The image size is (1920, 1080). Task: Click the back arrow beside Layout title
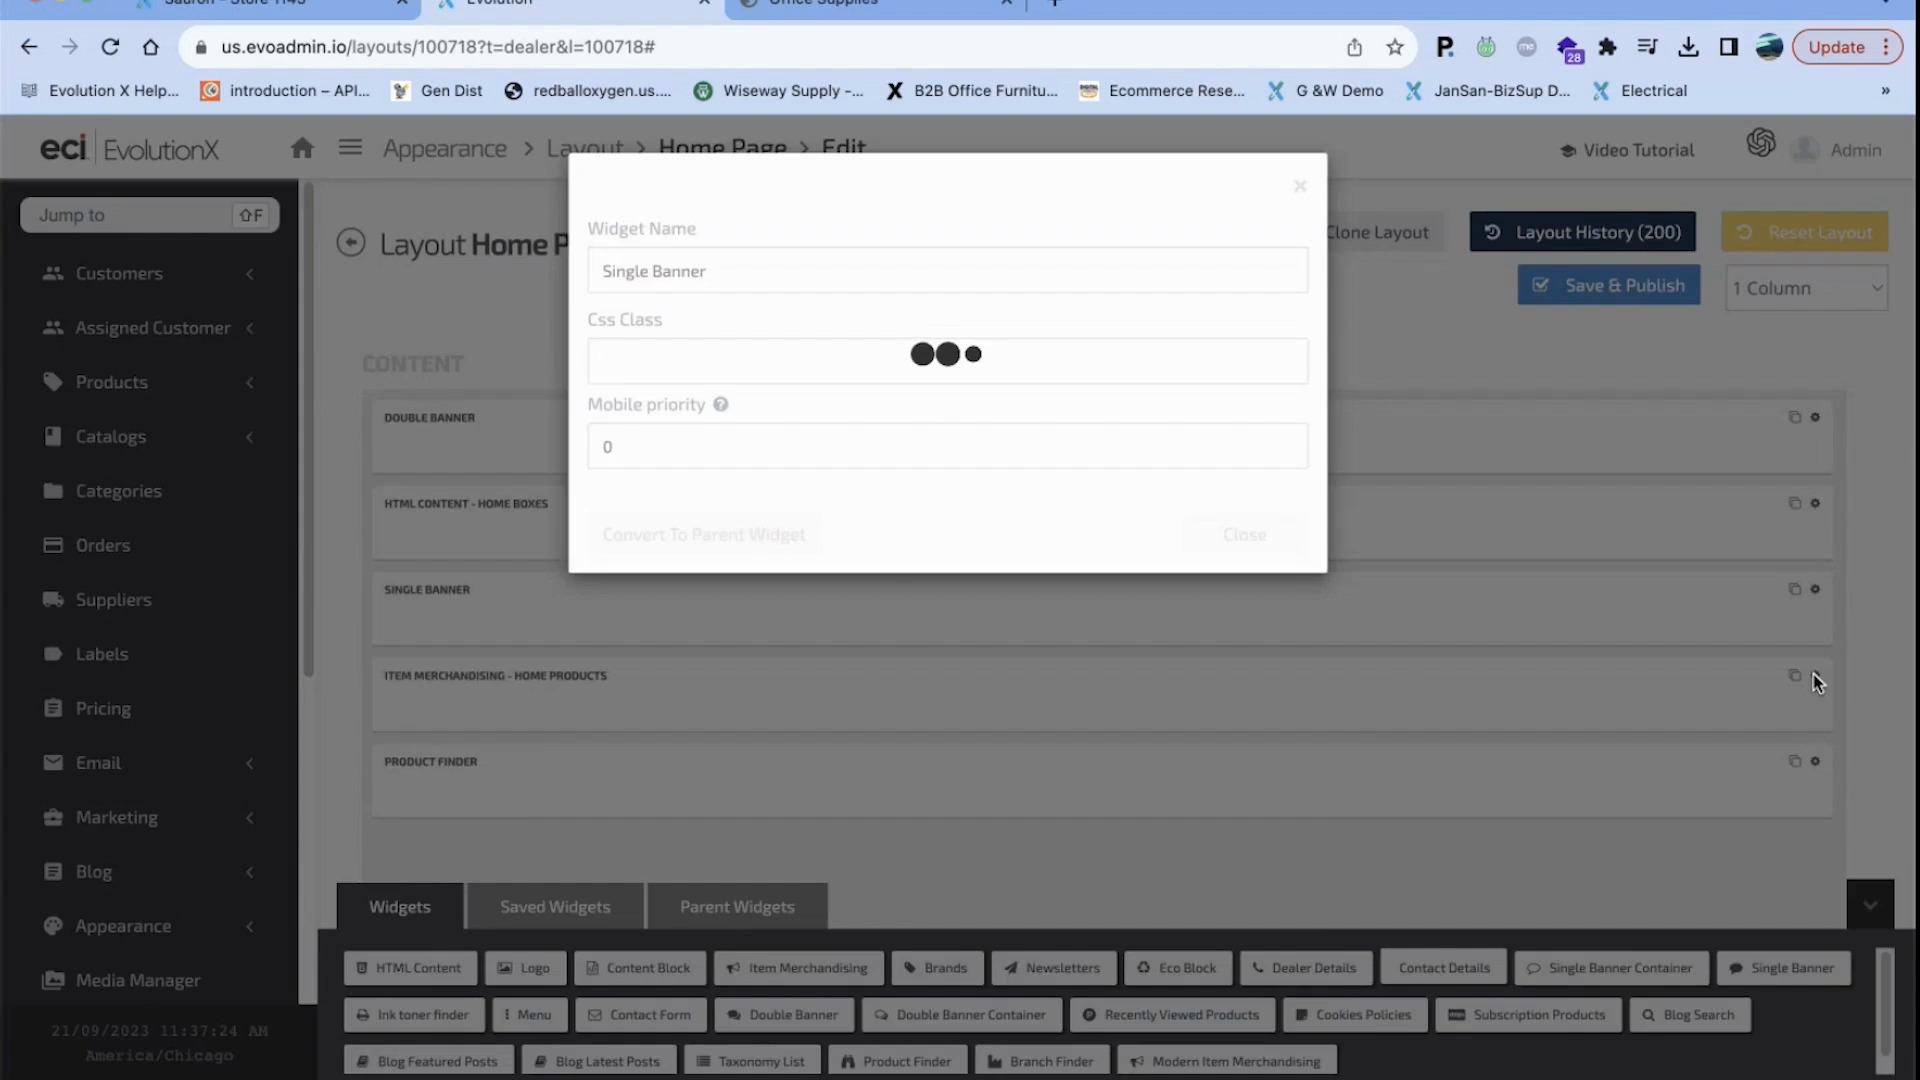pyautogui.click(x=351, y=243)
